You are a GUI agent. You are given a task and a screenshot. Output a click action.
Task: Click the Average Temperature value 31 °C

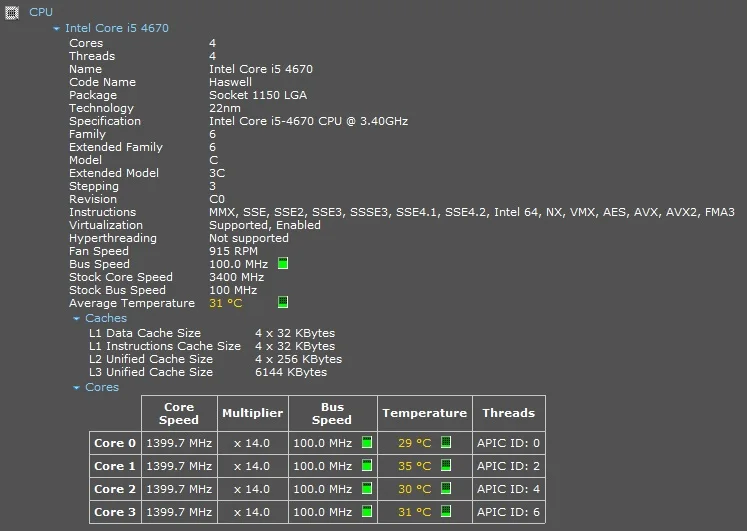click(x=226, y=303)
